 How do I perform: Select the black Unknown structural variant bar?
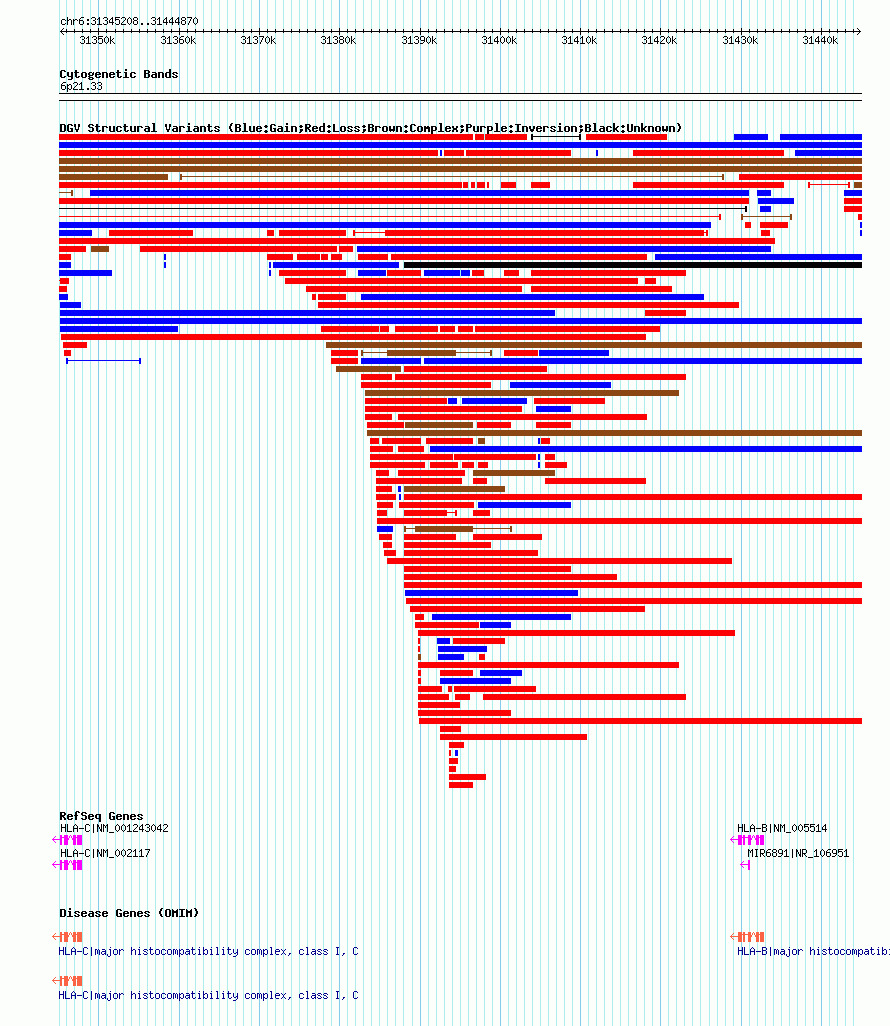633,265
